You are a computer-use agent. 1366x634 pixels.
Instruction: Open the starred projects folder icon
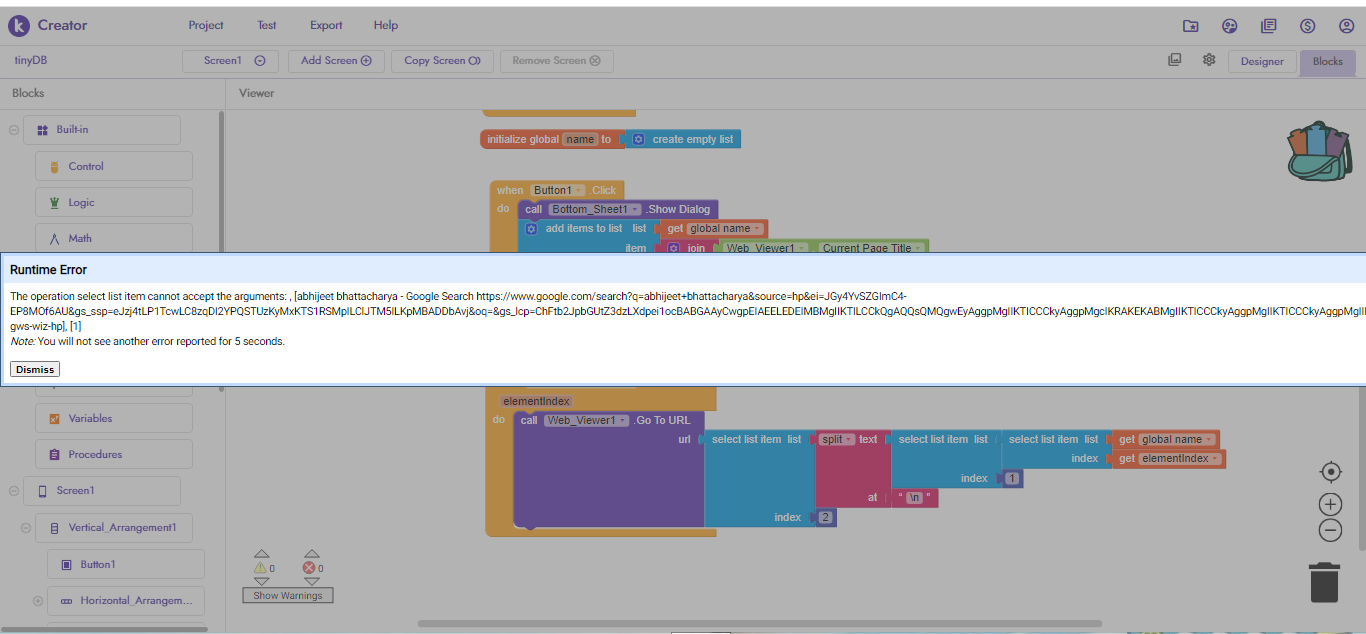(1190, 26)
